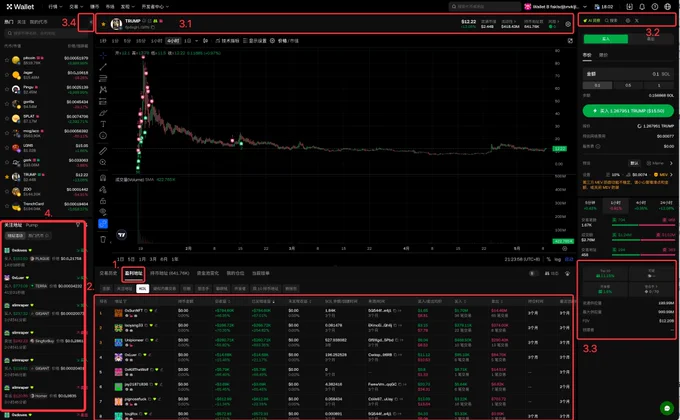This screenshot has width=680, height=420.
Task: Select the brush drawing tool
Action: pos(103,113)
